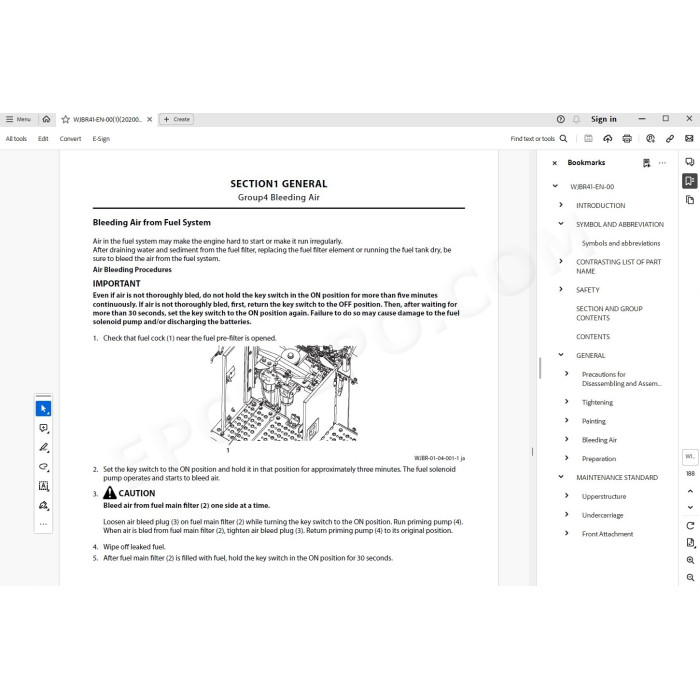
Task: Open the Undercarriage bookmark
Action: (602, 515)
